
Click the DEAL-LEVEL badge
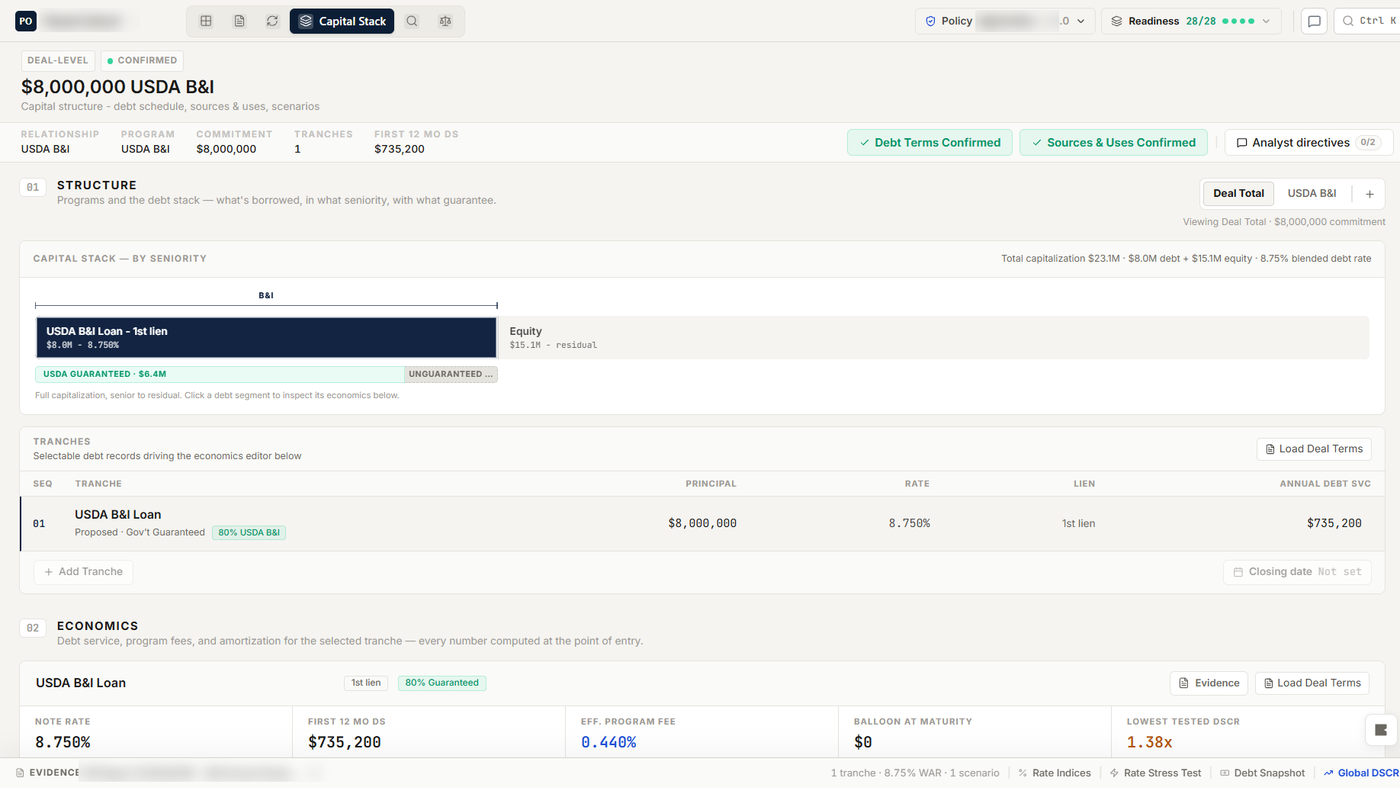coord(58,61)
